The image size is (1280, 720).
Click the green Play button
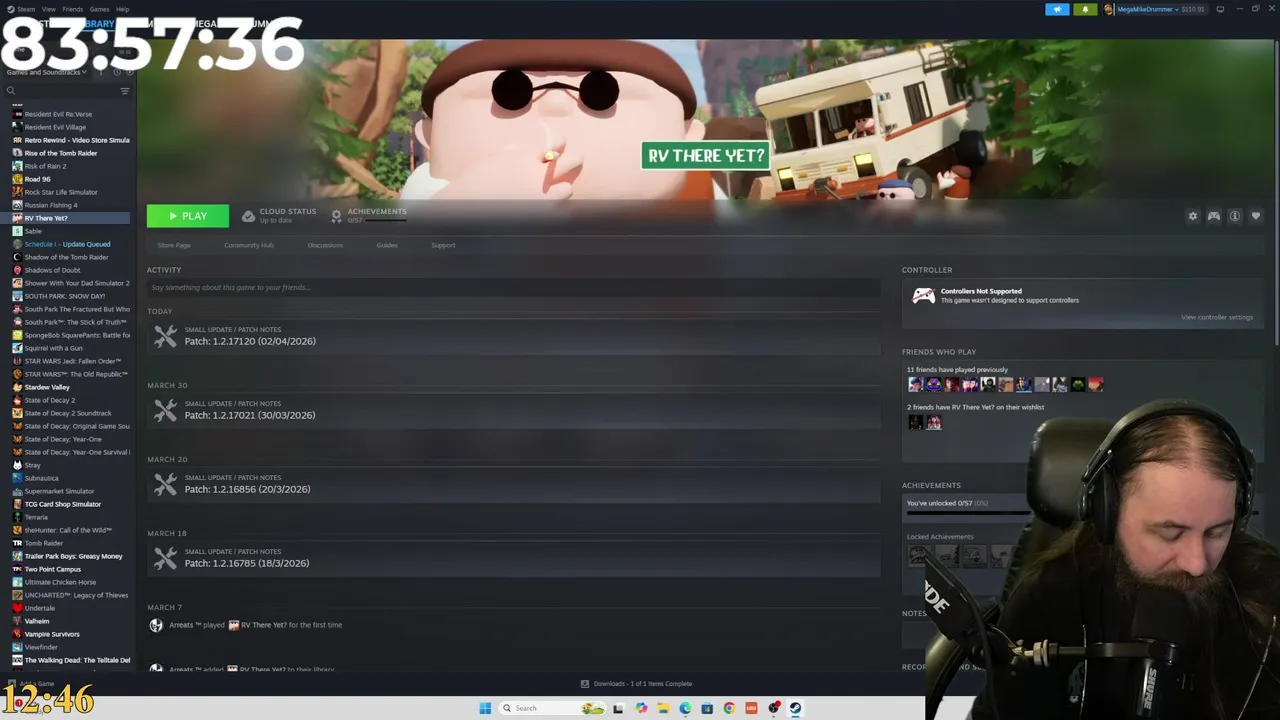pyautogui.click(x=187, y=216)
